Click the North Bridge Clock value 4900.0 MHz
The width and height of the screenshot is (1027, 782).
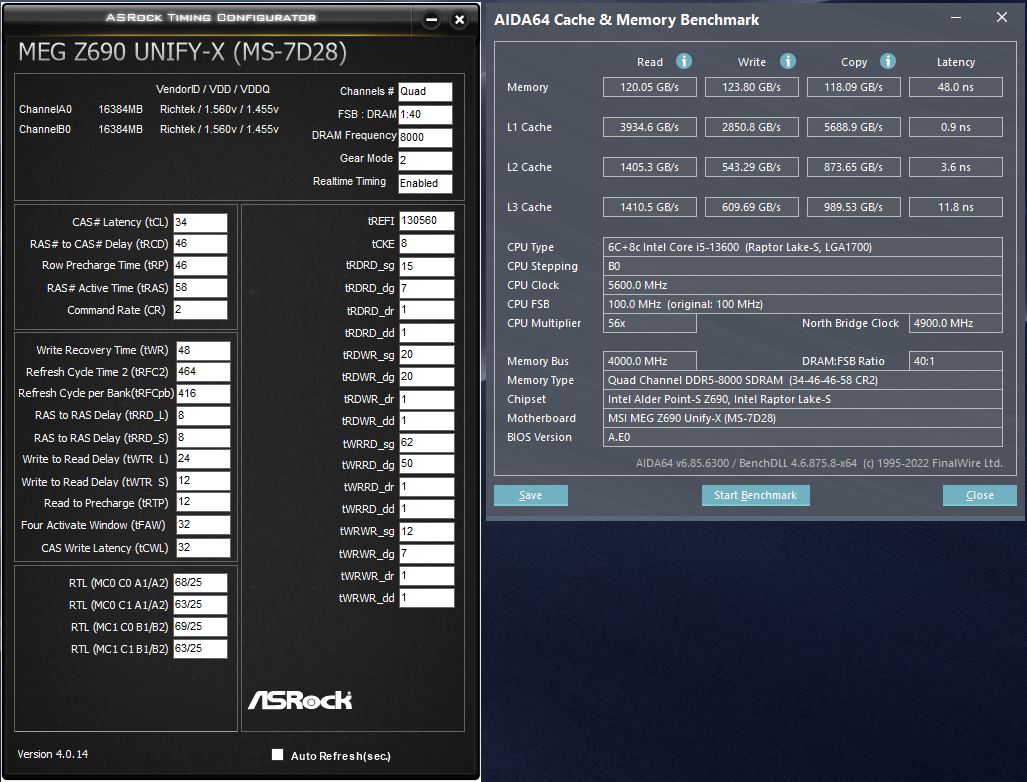[x=956, y=323]
